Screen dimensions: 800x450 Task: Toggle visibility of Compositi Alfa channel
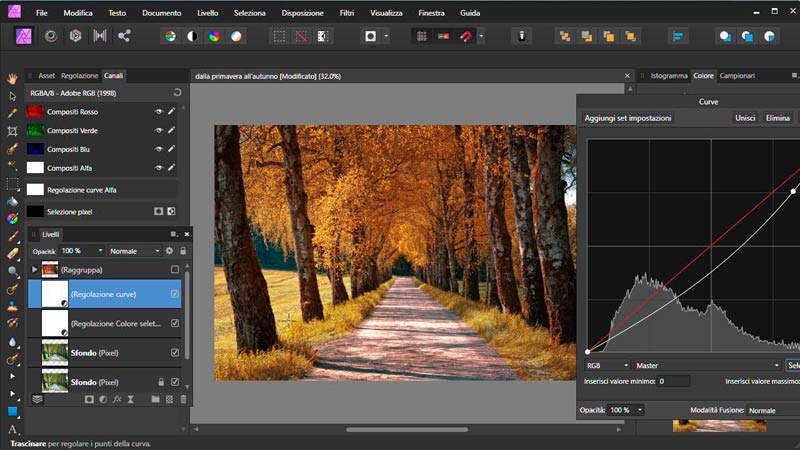tap(159, 168)
